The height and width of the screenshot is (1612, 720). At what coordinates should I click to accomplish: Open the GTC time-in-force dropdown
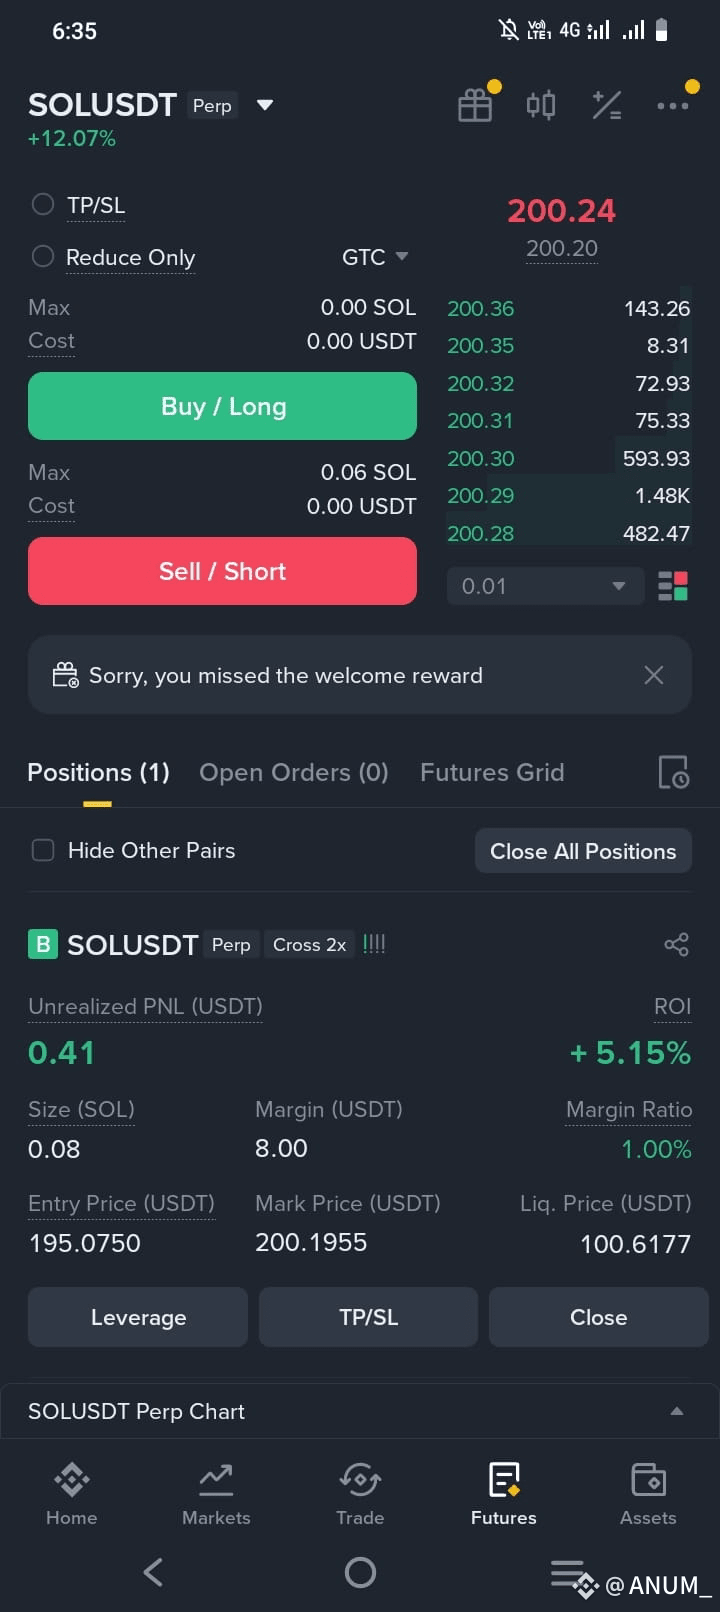pyautogui.click(x=375, y=257)
